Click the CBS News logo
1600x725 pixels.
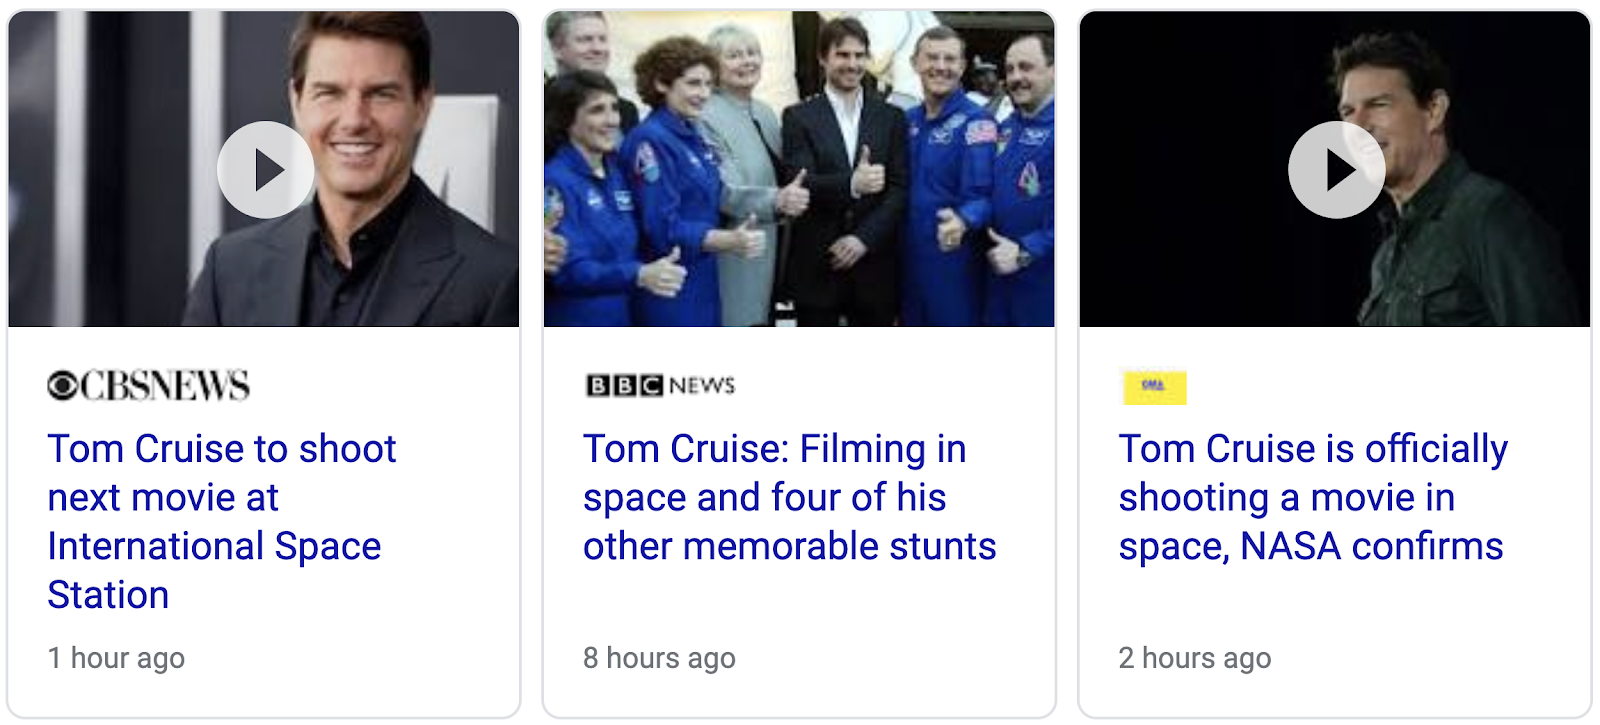pos(149,386)
